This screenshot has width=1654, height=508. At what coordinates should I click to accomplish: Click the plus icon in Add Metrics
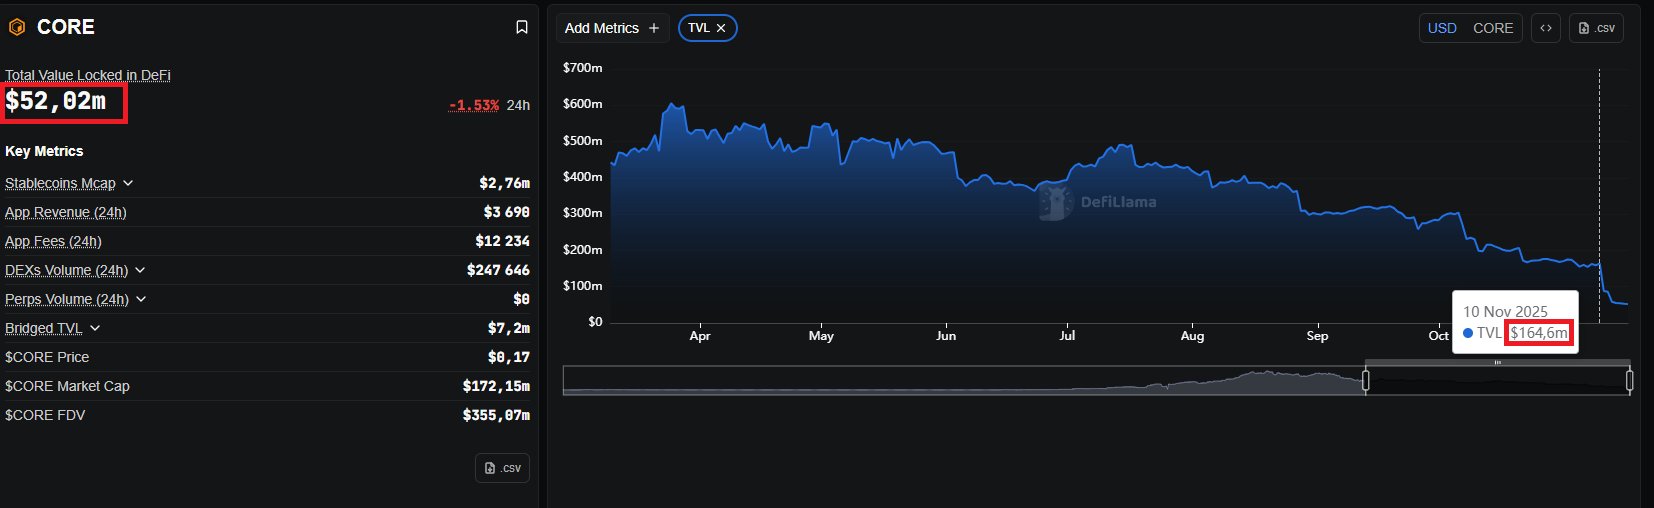coord(654,28)
